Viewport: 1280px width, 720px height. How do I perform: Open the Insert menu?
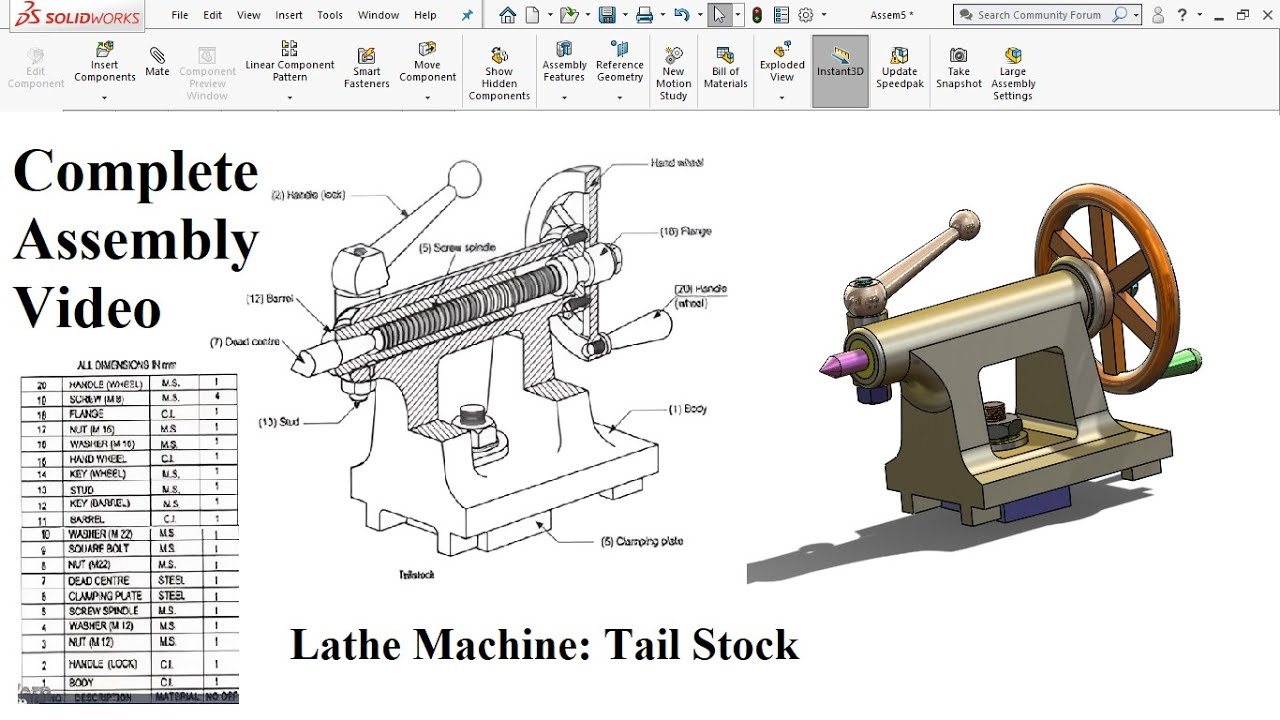pyautogui.click(x=289, y=15)
